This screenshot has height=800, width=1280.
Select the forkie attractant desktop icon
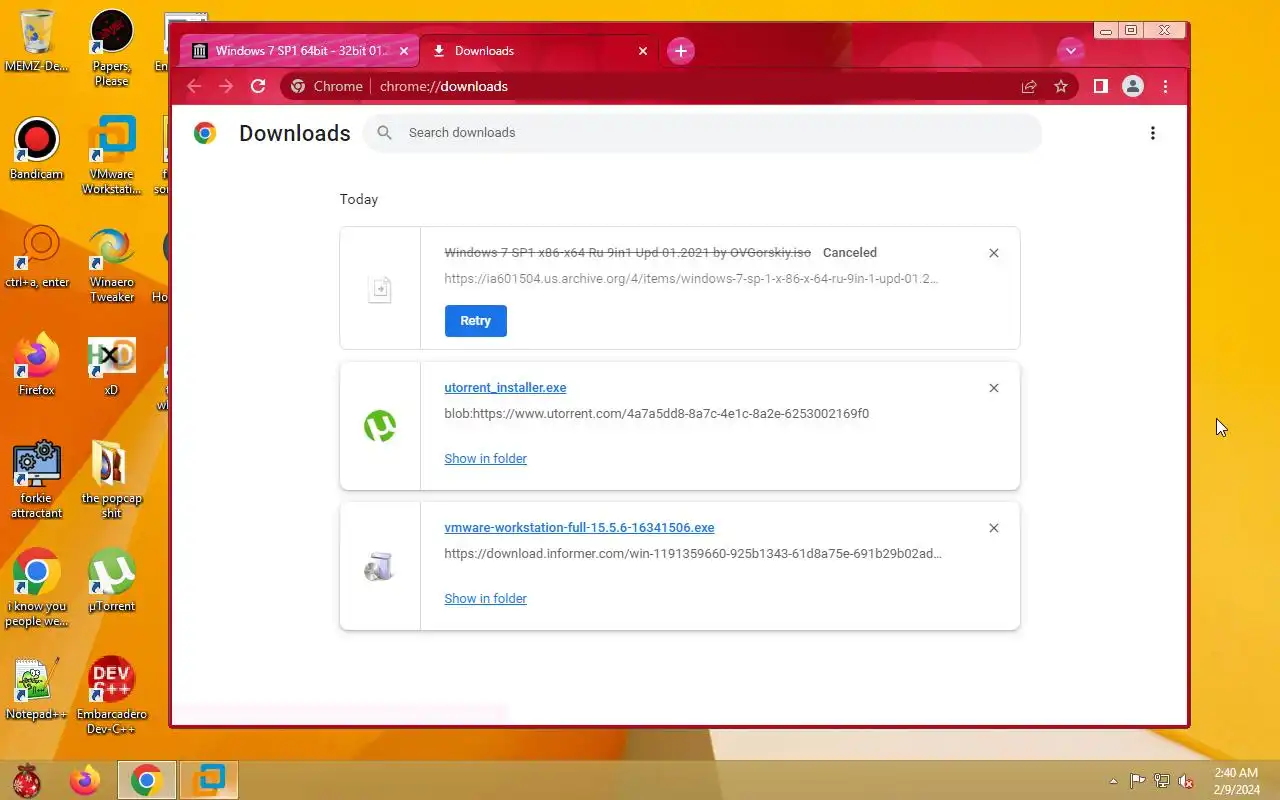coord(37,480)
